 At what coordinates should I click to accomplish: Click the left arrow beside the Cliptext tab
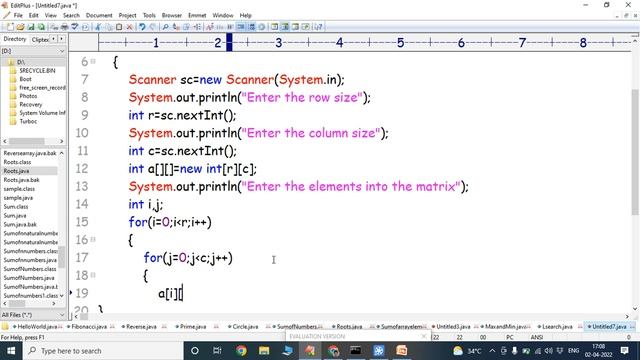pos(53,39)
